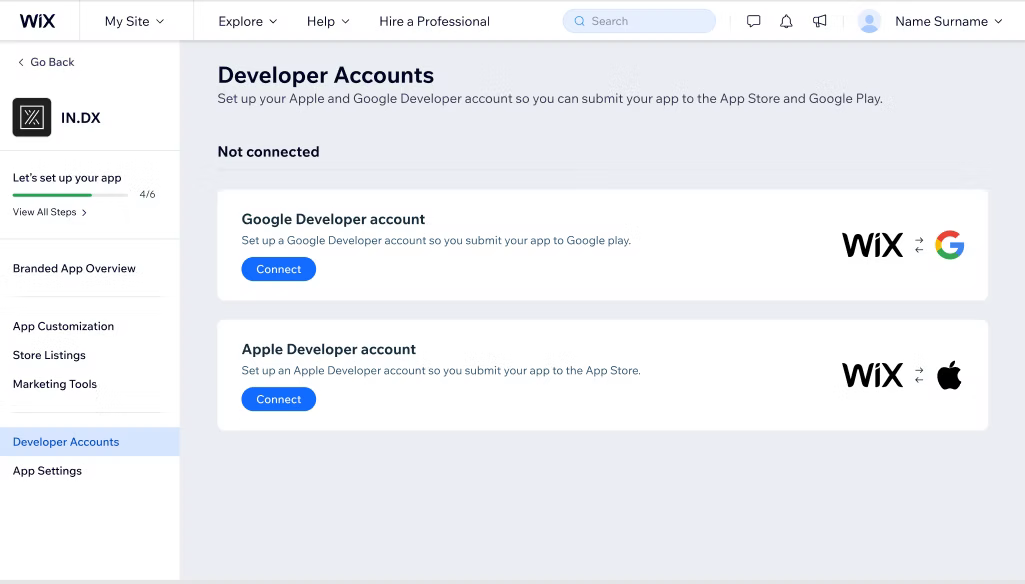Click the user avatar icon
1025x584 pixels.
pos(869,22)
